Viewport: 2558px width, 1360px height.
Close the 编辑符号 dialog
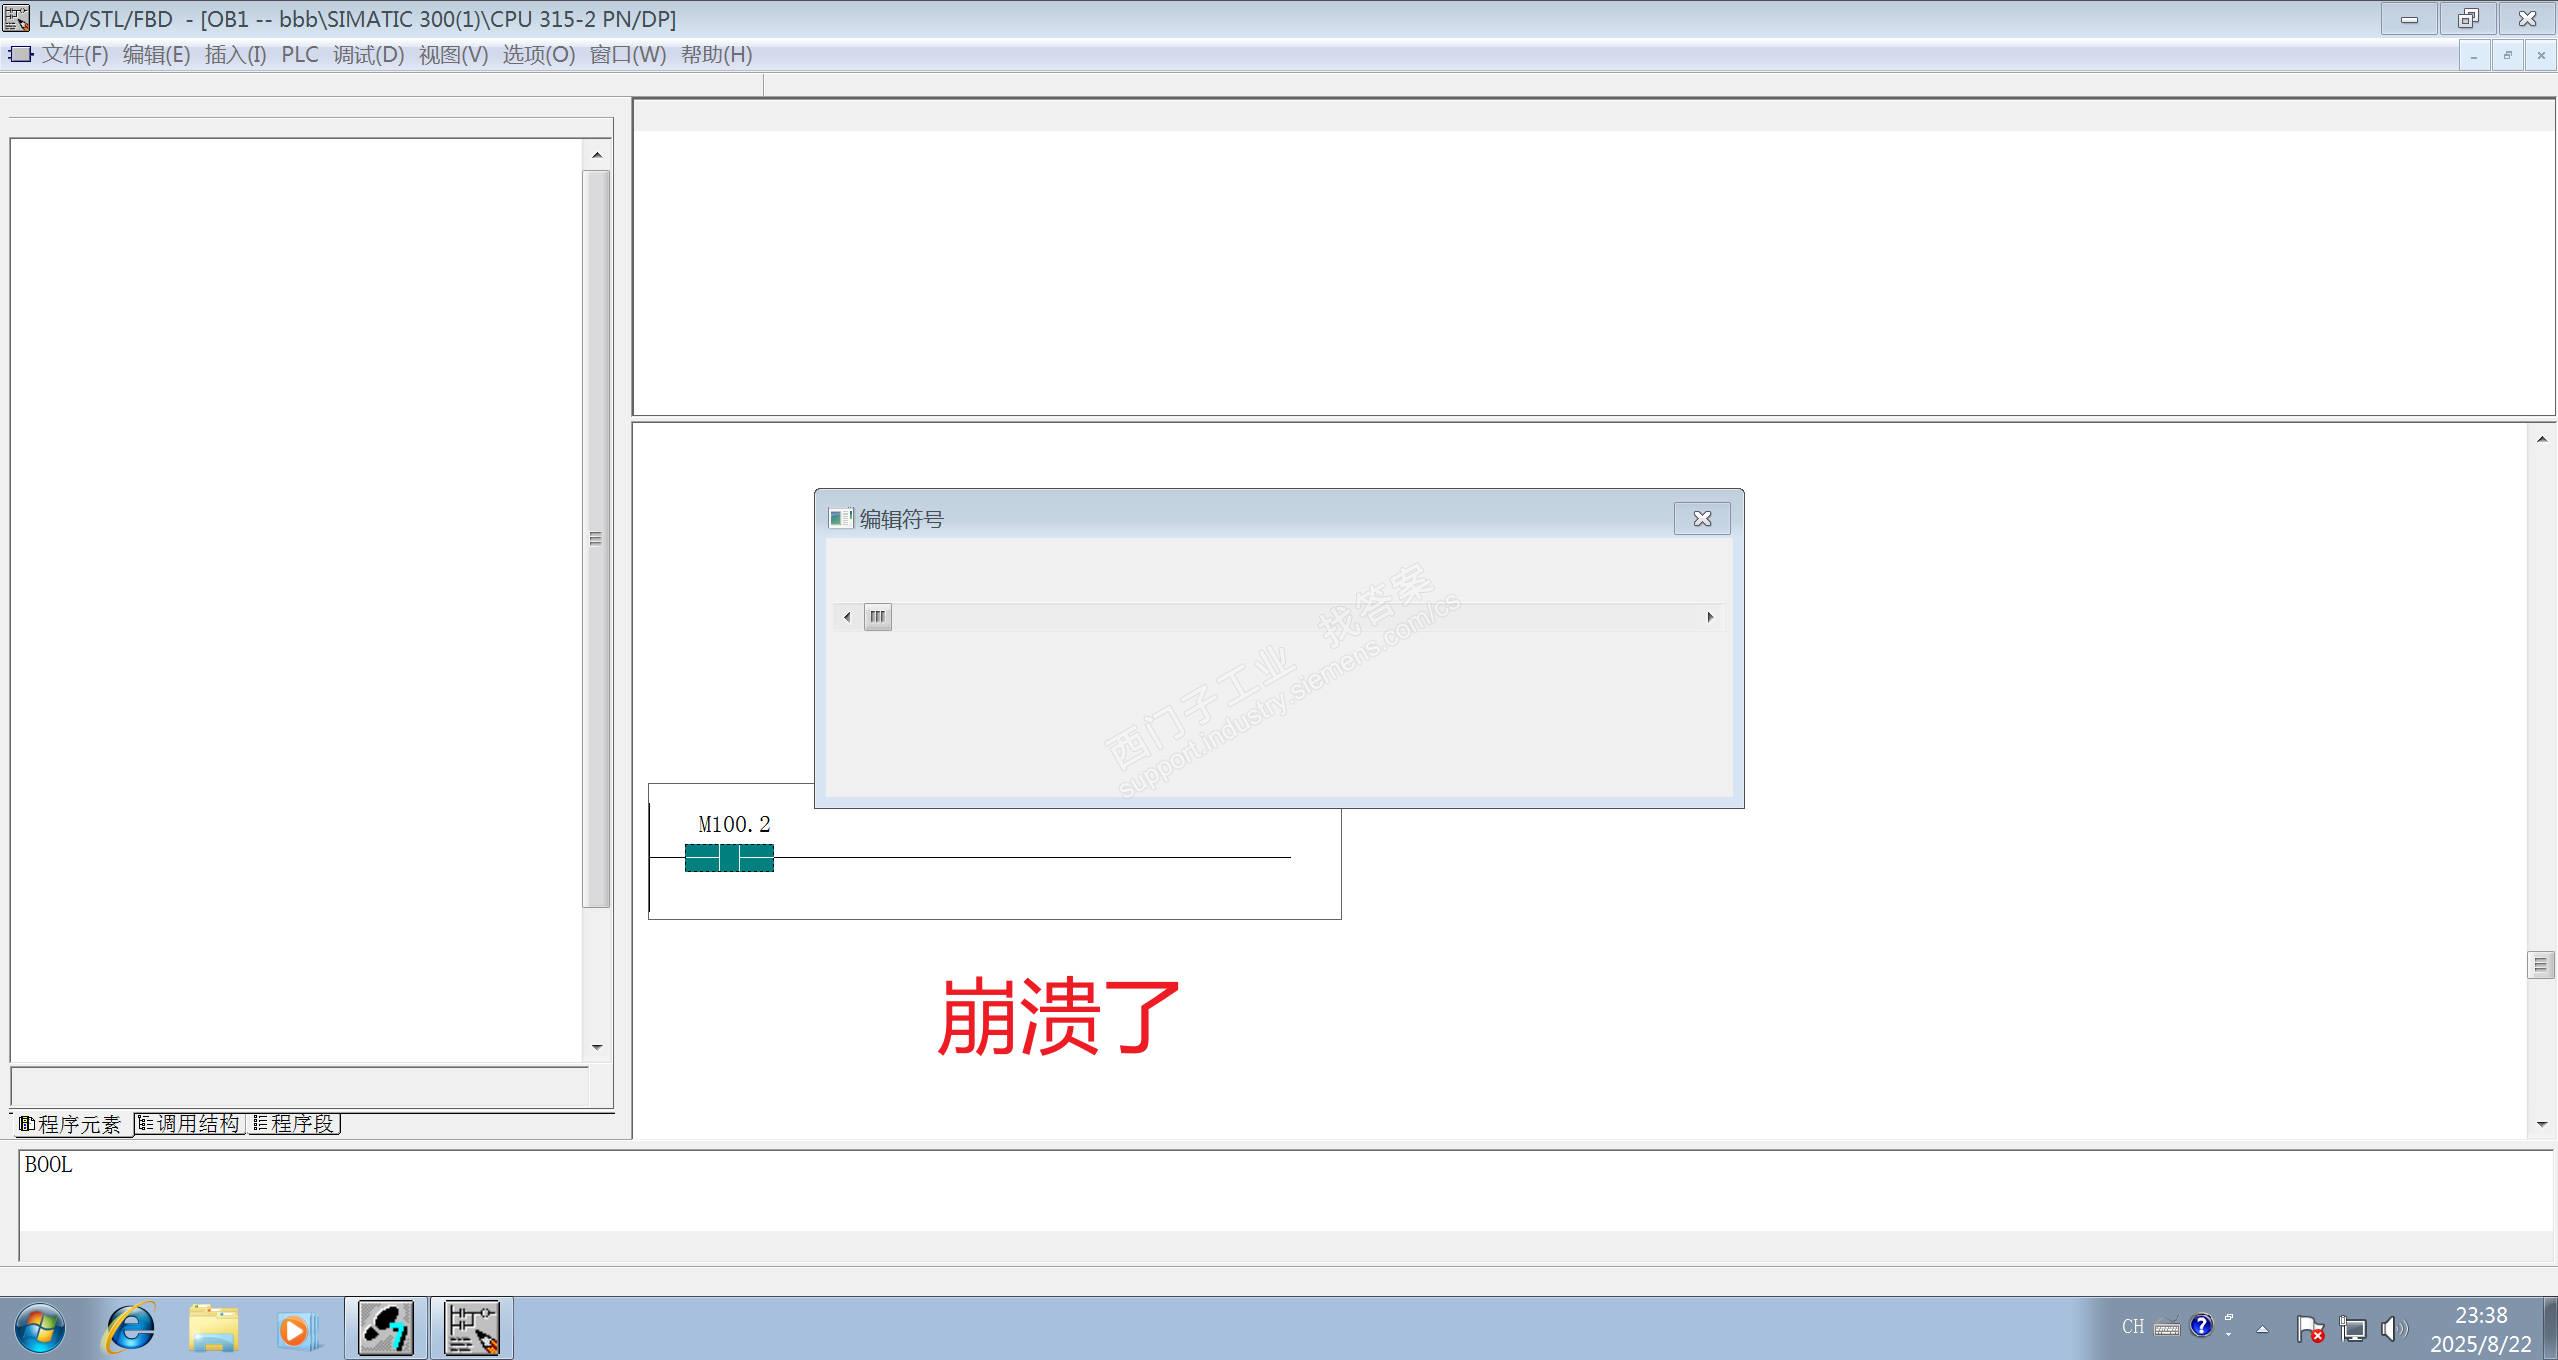(x=1702, y=519)
